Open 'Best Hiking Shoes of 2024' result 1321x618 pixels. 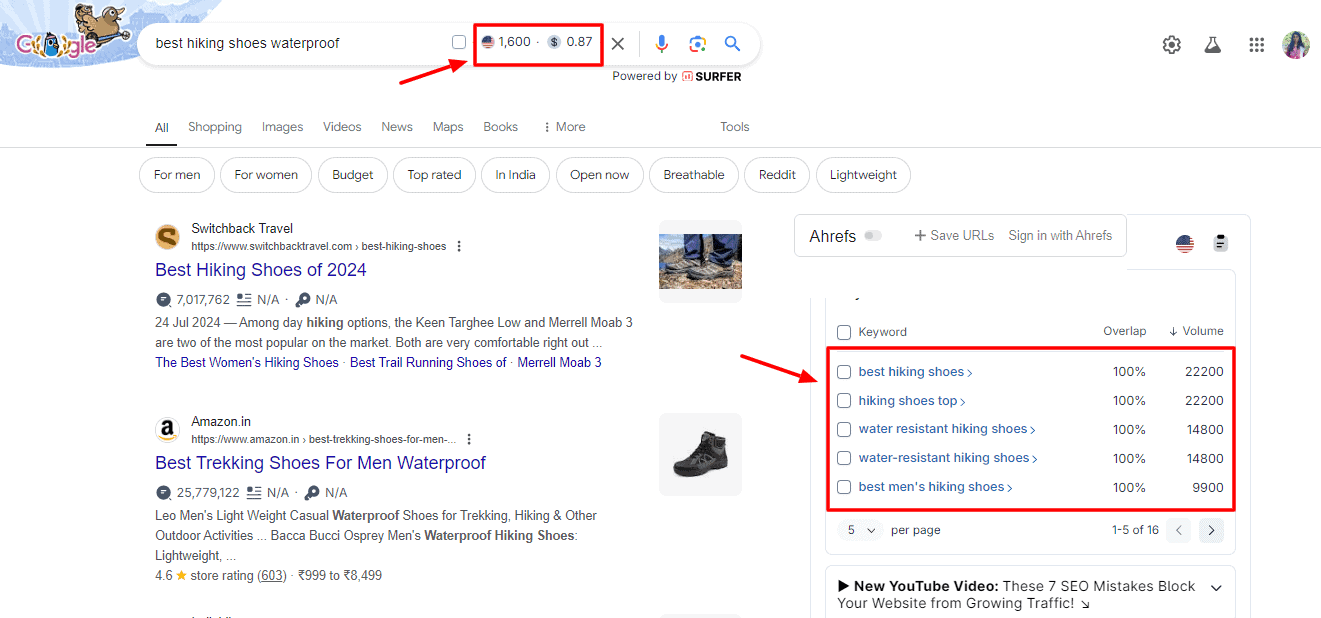[x=261, y=270]
